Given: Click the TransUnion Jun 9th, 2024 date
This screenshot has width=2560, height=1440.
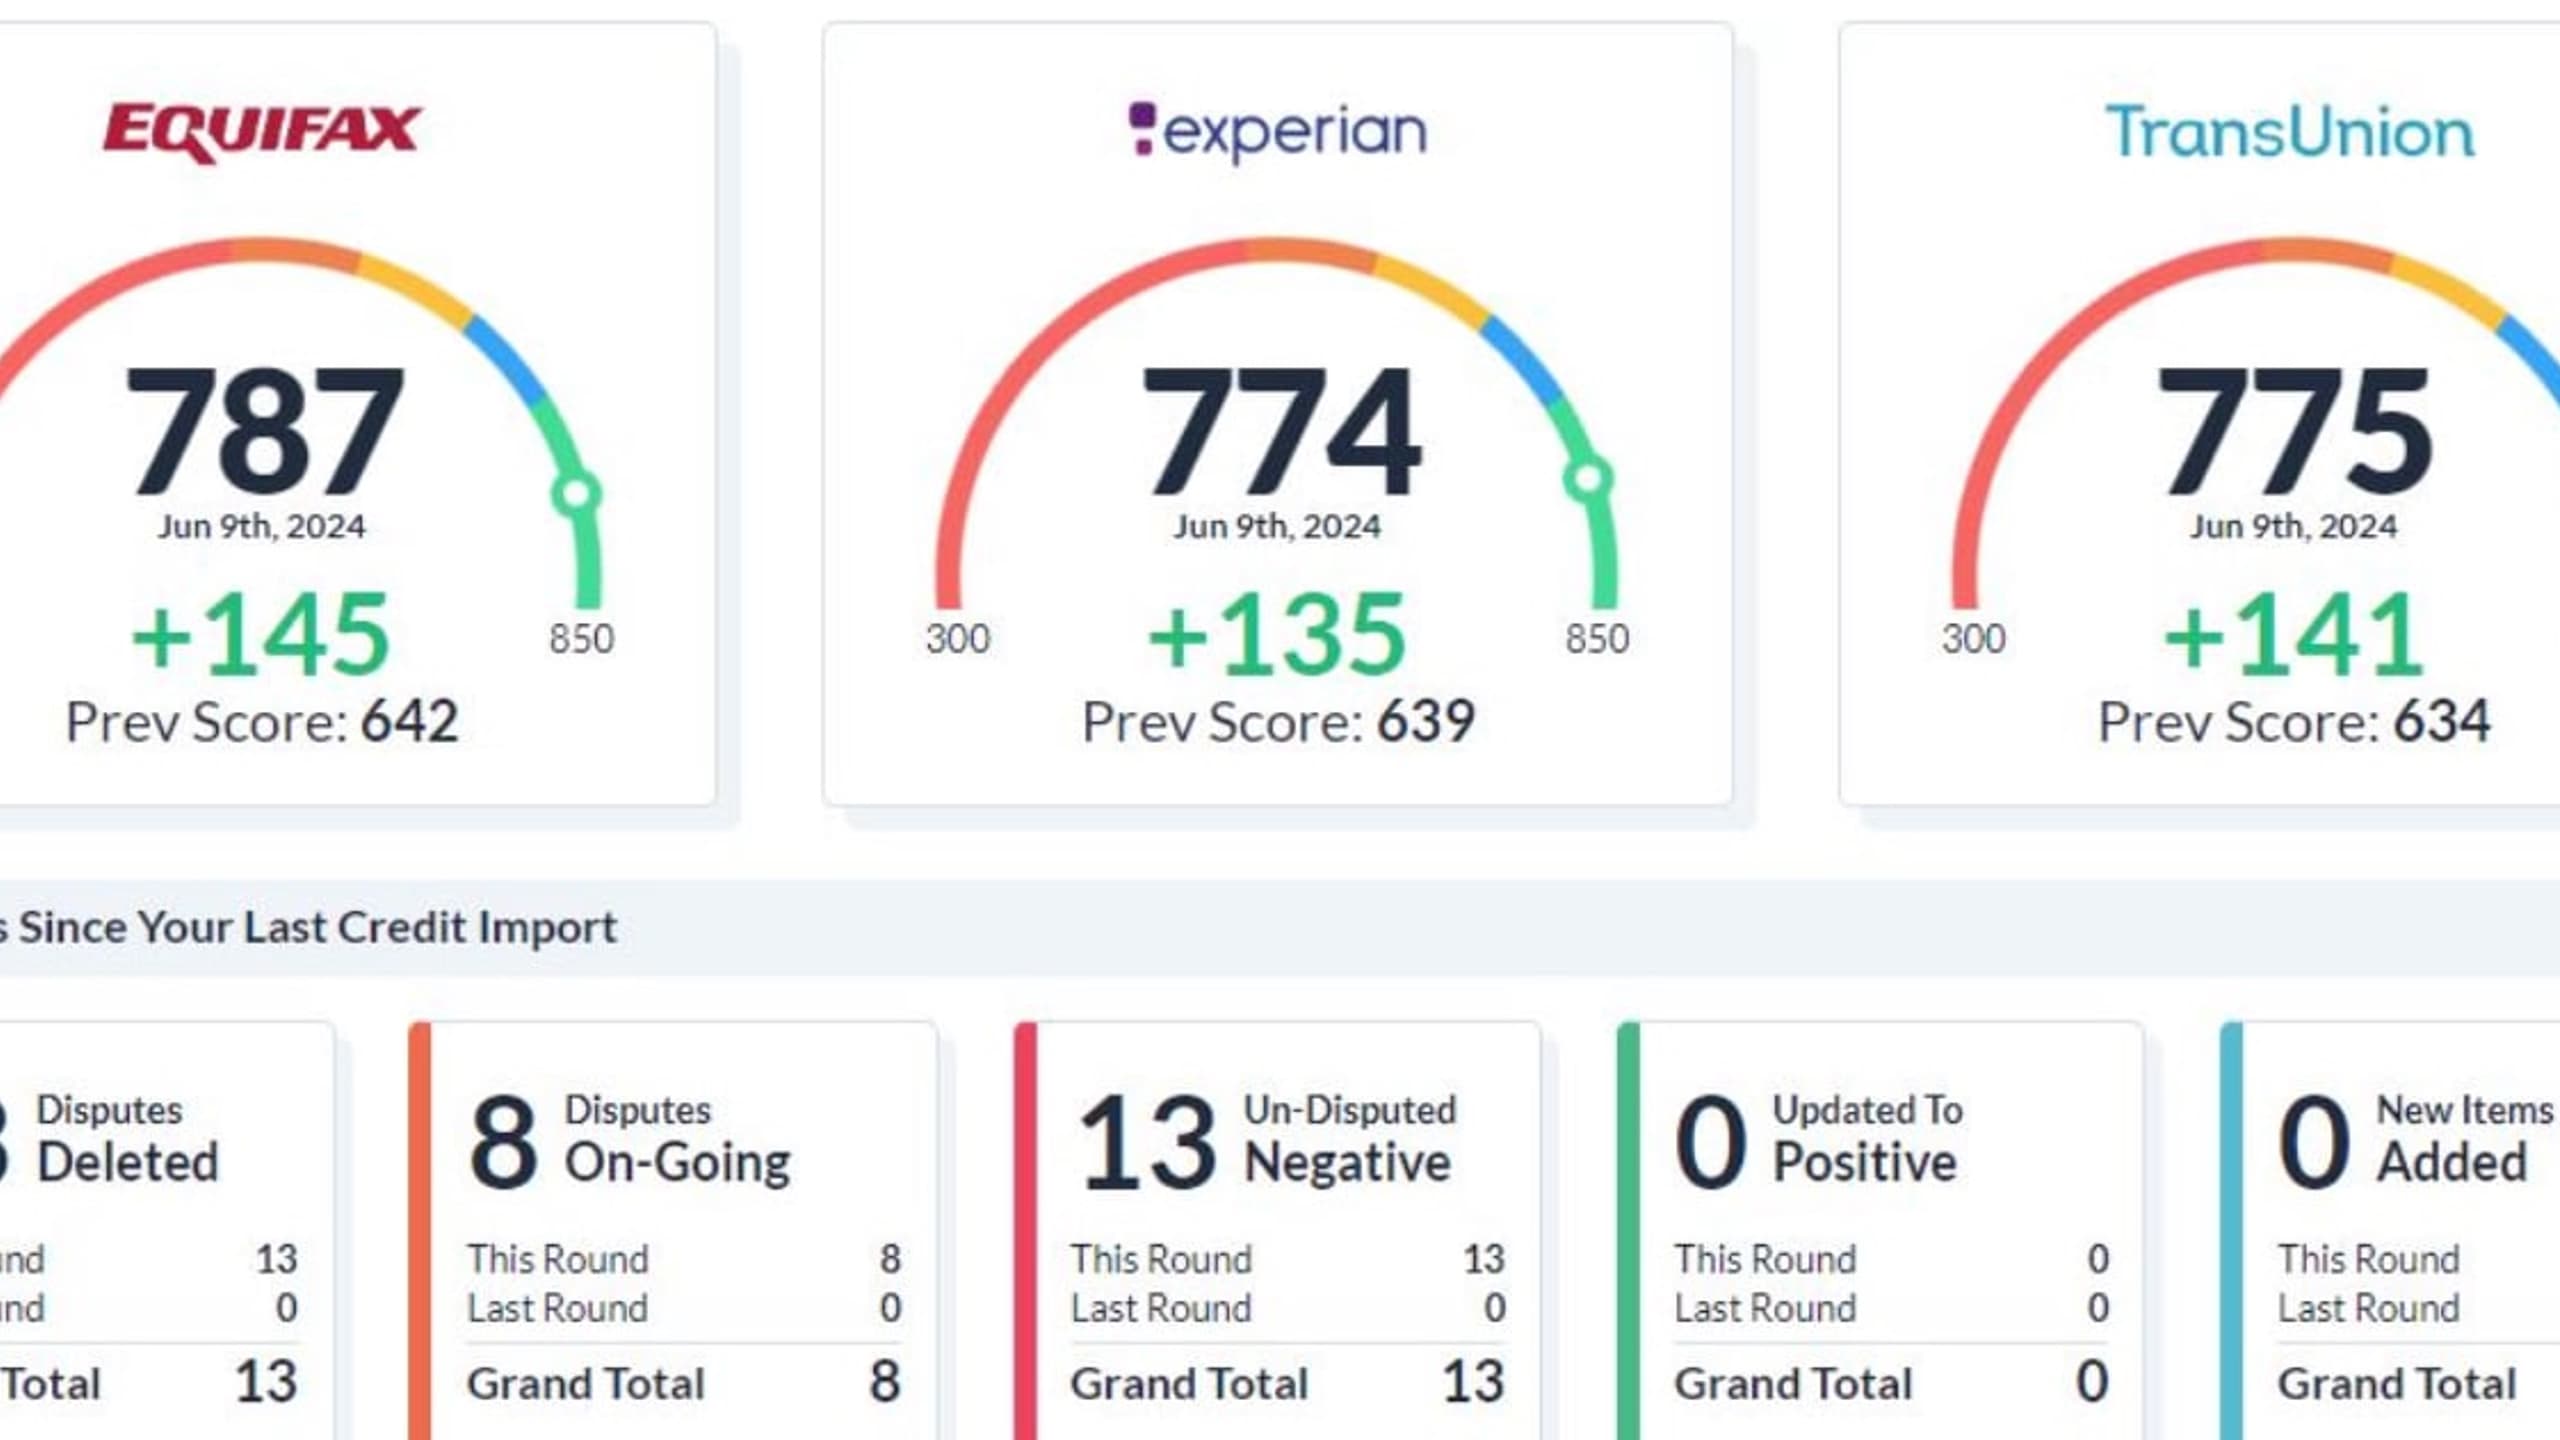Looking at the screenshot, I should click(2293, 527).
